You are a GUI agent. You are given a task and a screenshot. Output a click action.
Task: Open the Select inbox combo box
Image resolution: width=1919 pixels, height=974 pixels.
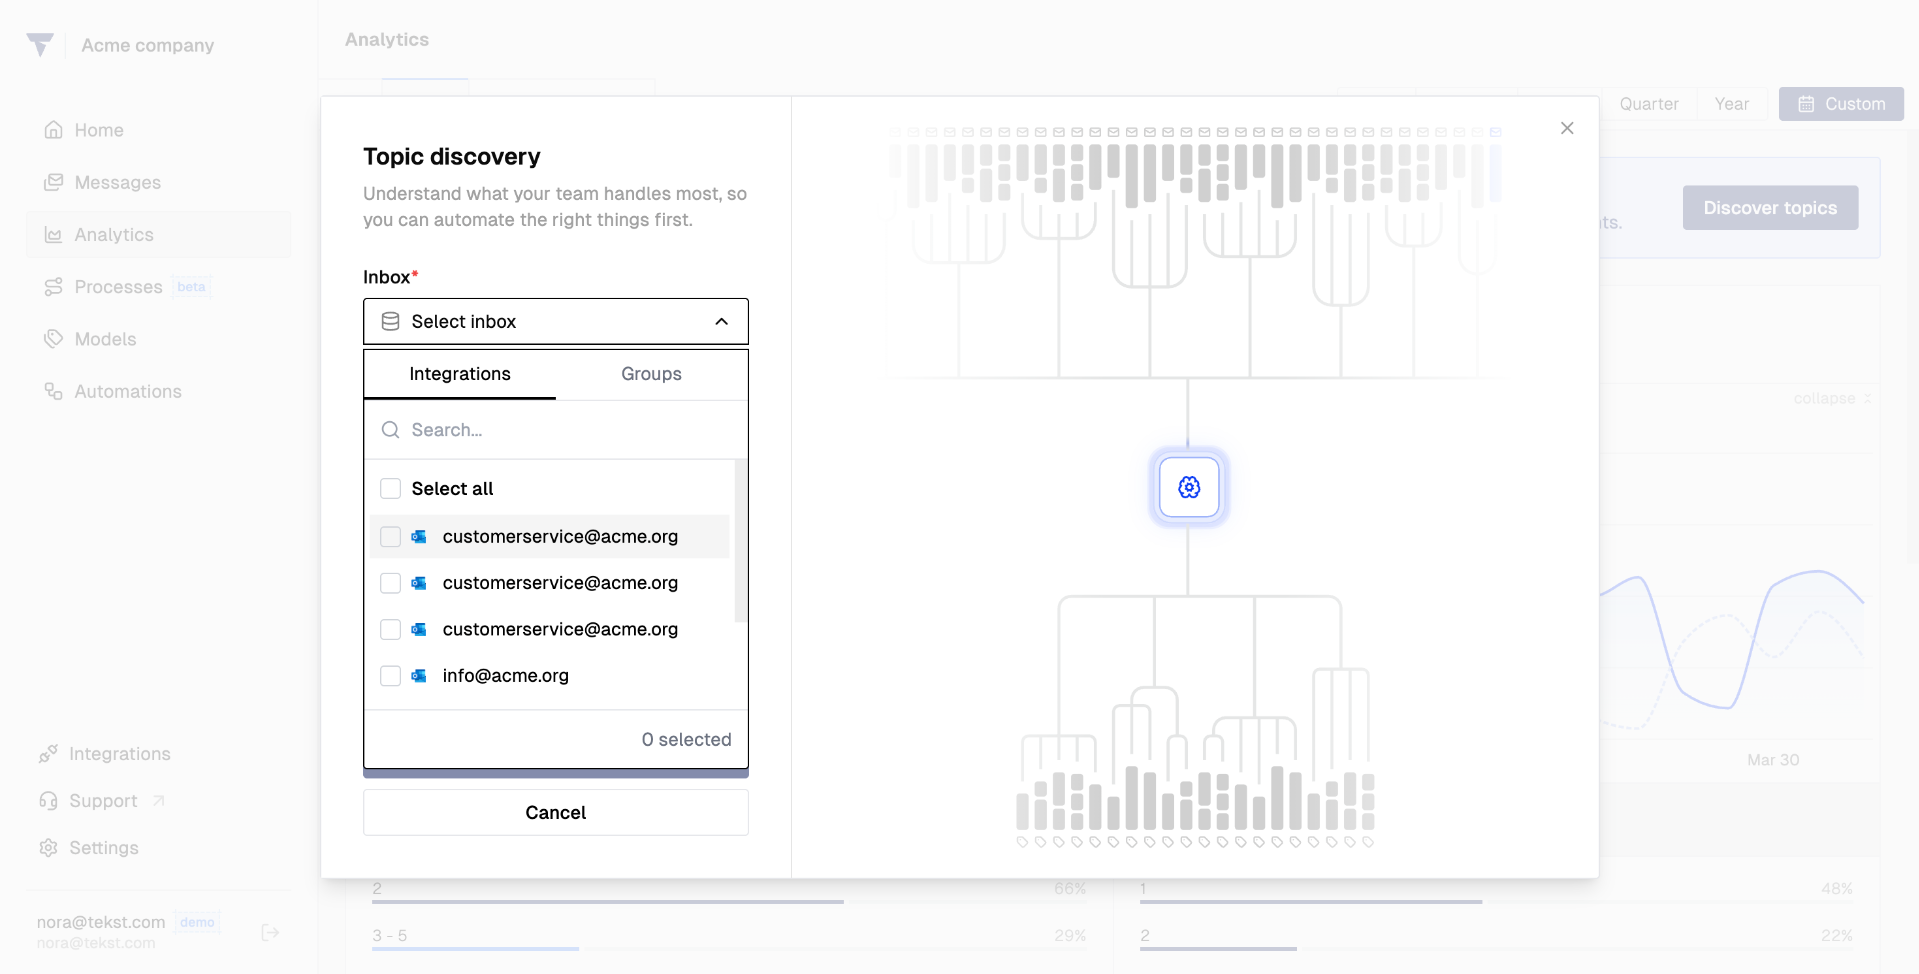[x=556, y=321]
